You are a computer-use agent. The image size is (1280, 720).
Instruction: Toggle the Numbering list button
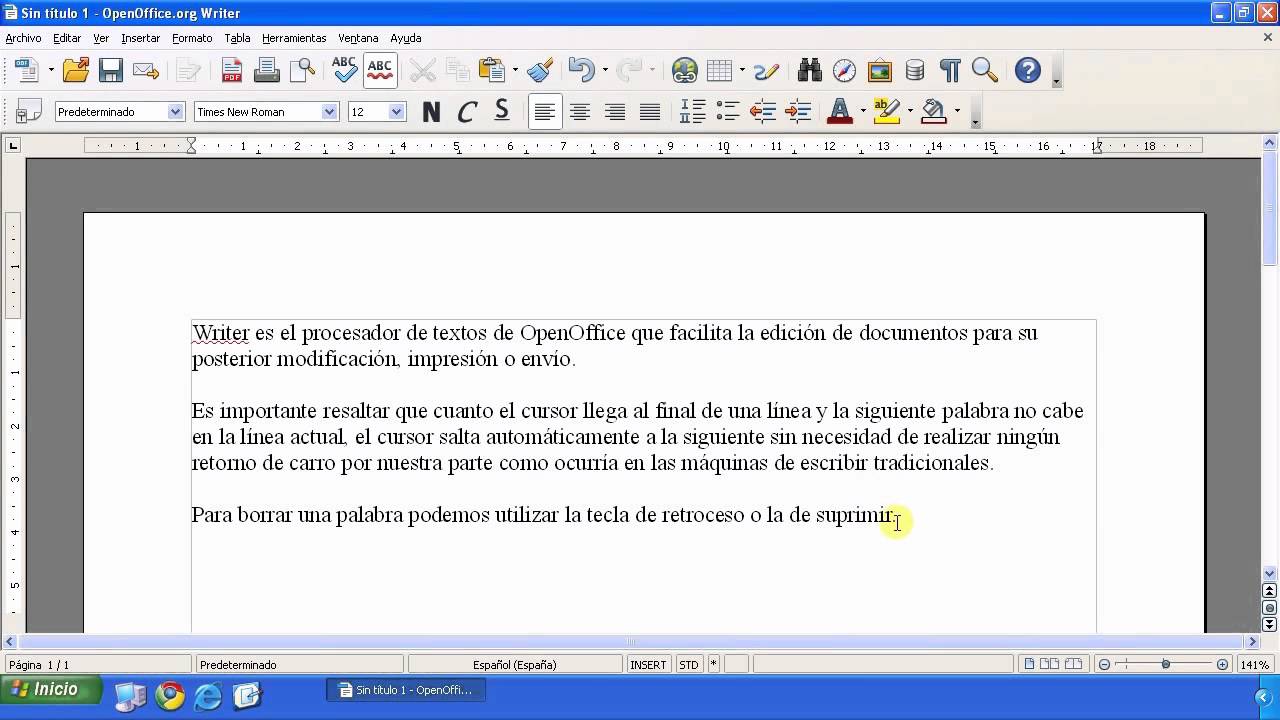click(693, 112)
